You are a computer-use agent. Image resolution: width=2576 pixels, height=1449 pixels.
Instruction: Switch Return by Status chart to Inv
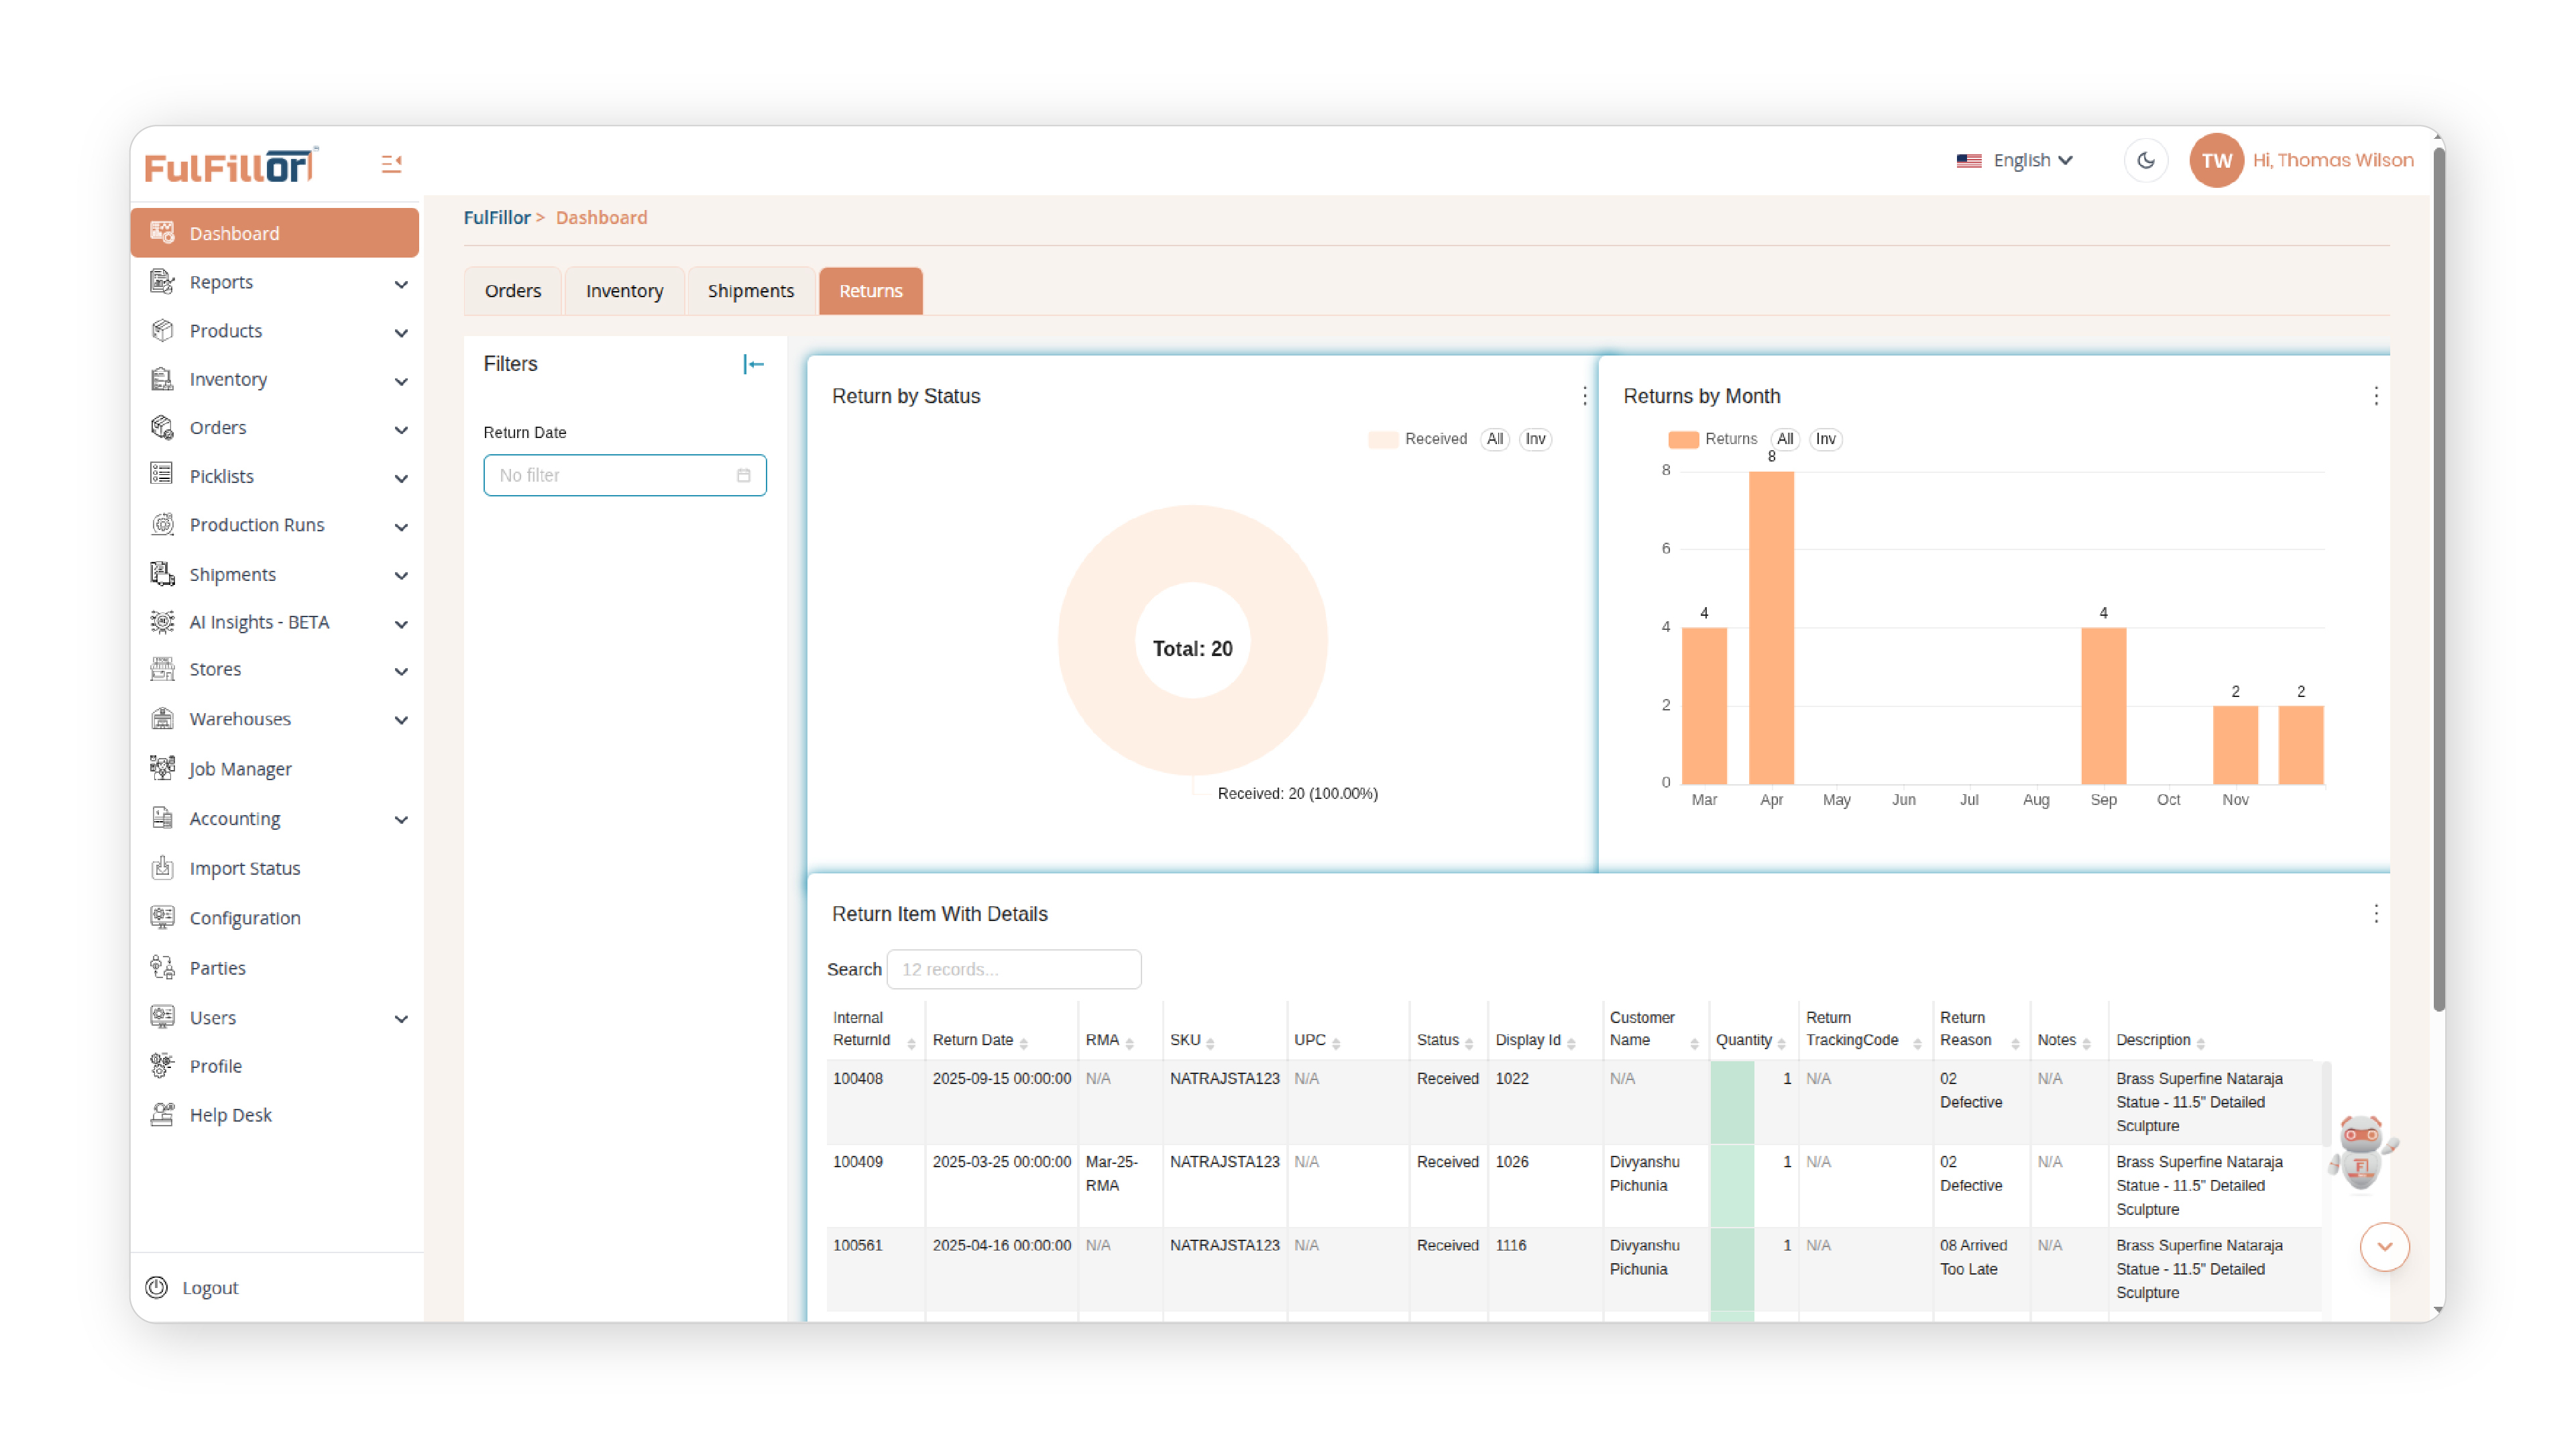pos(1535,439)
